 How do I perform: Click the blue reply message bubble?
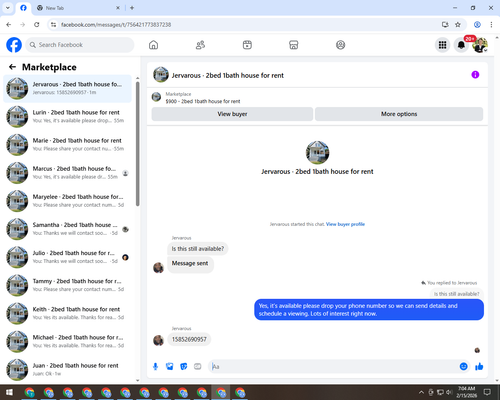[x=369, y=310]
